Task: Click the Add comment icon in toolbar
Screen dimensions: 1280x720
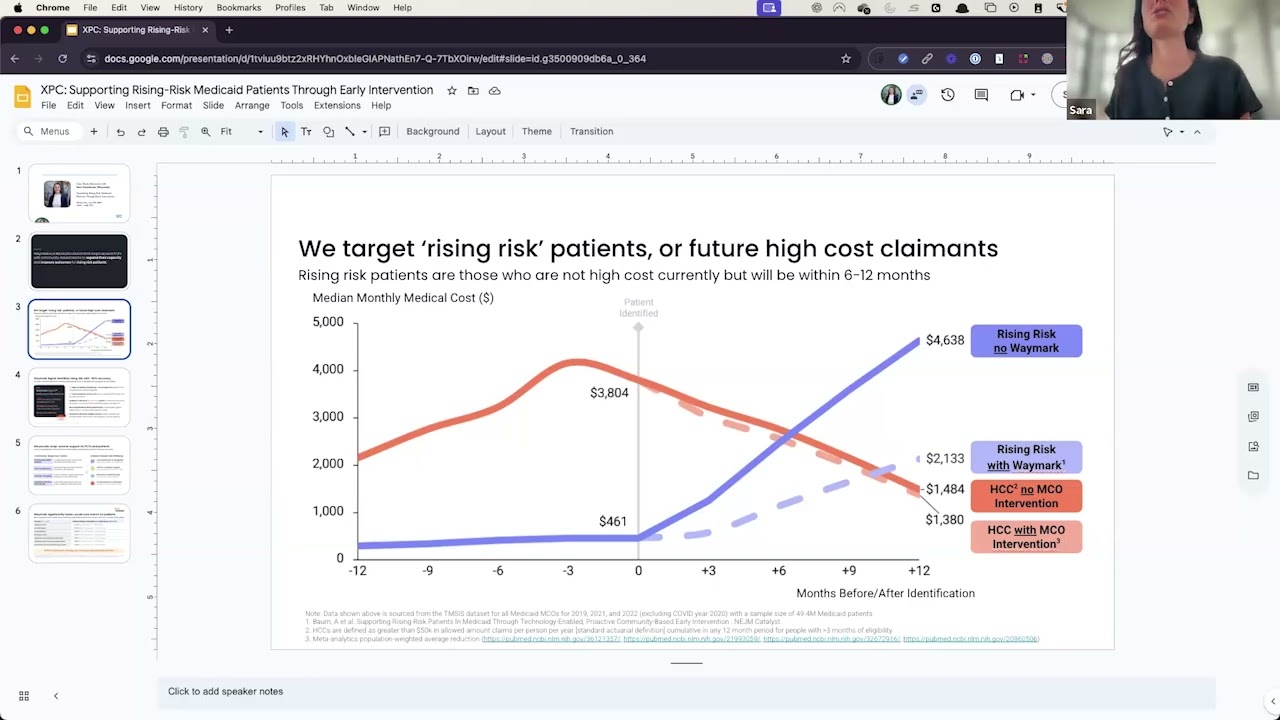Action: (x=384, y=132)
